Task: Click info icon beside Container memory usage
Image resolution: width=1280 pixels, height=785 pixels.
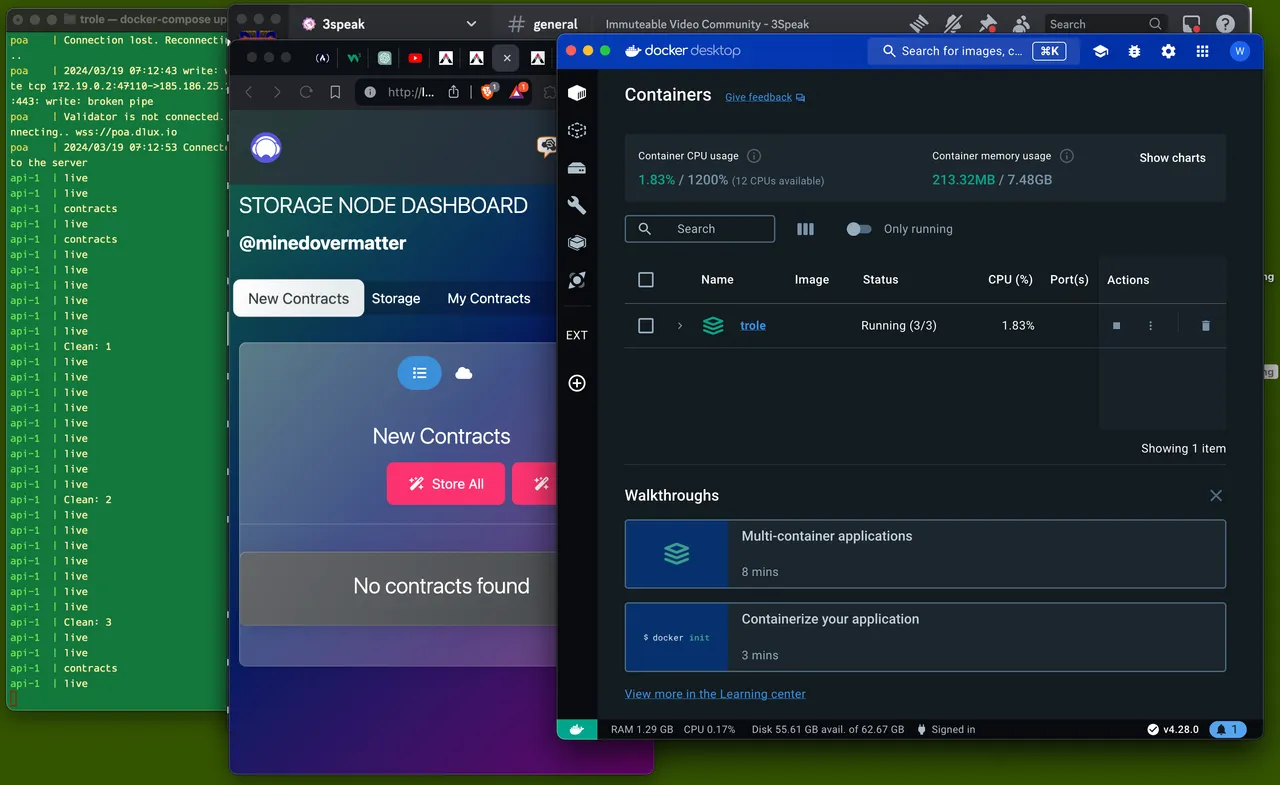Action: click(x=1067, y=156)
